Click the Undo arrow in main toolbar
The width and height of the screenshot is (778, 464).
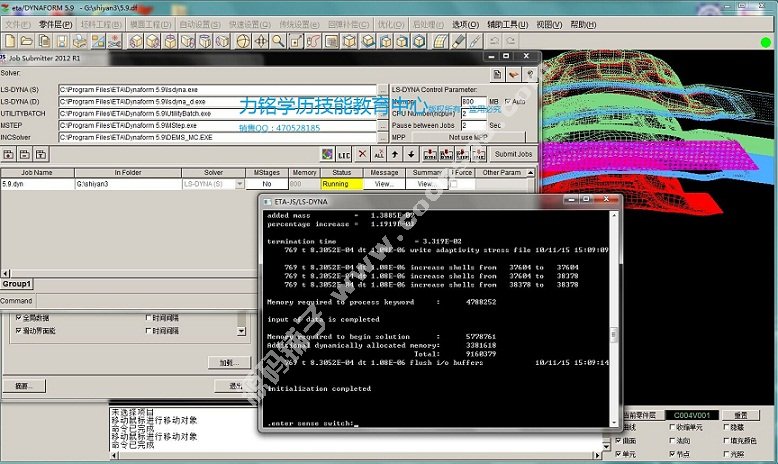pyautogui.click(x=494, y=41)
